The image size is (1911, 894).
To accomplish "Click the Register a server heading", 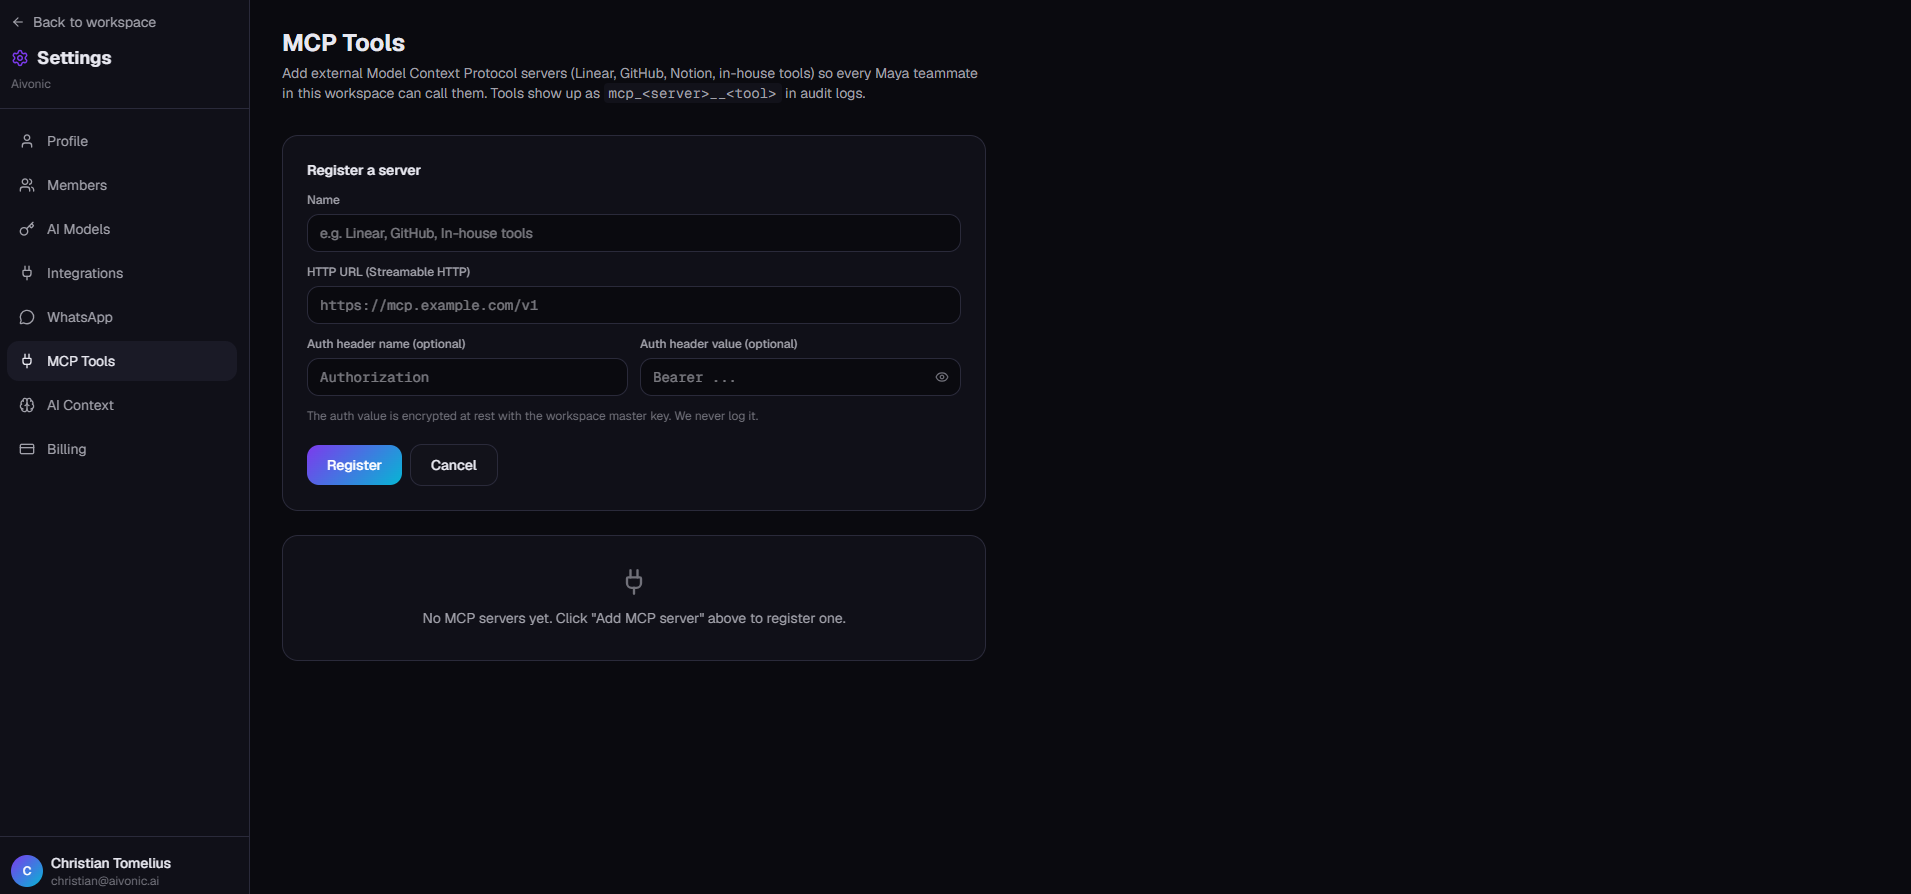I will [x=364, y=170].
